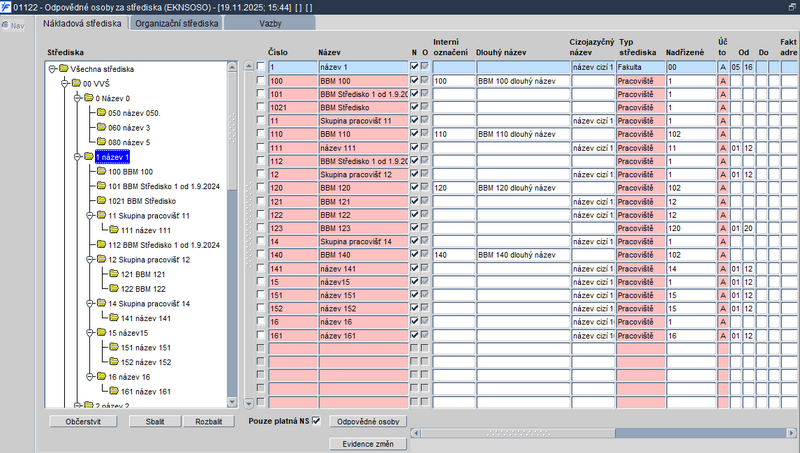Click Dlouhý název cell BBM 100 dlouhý název
Screen dimensions: 800x453
[x=523, y=81]
